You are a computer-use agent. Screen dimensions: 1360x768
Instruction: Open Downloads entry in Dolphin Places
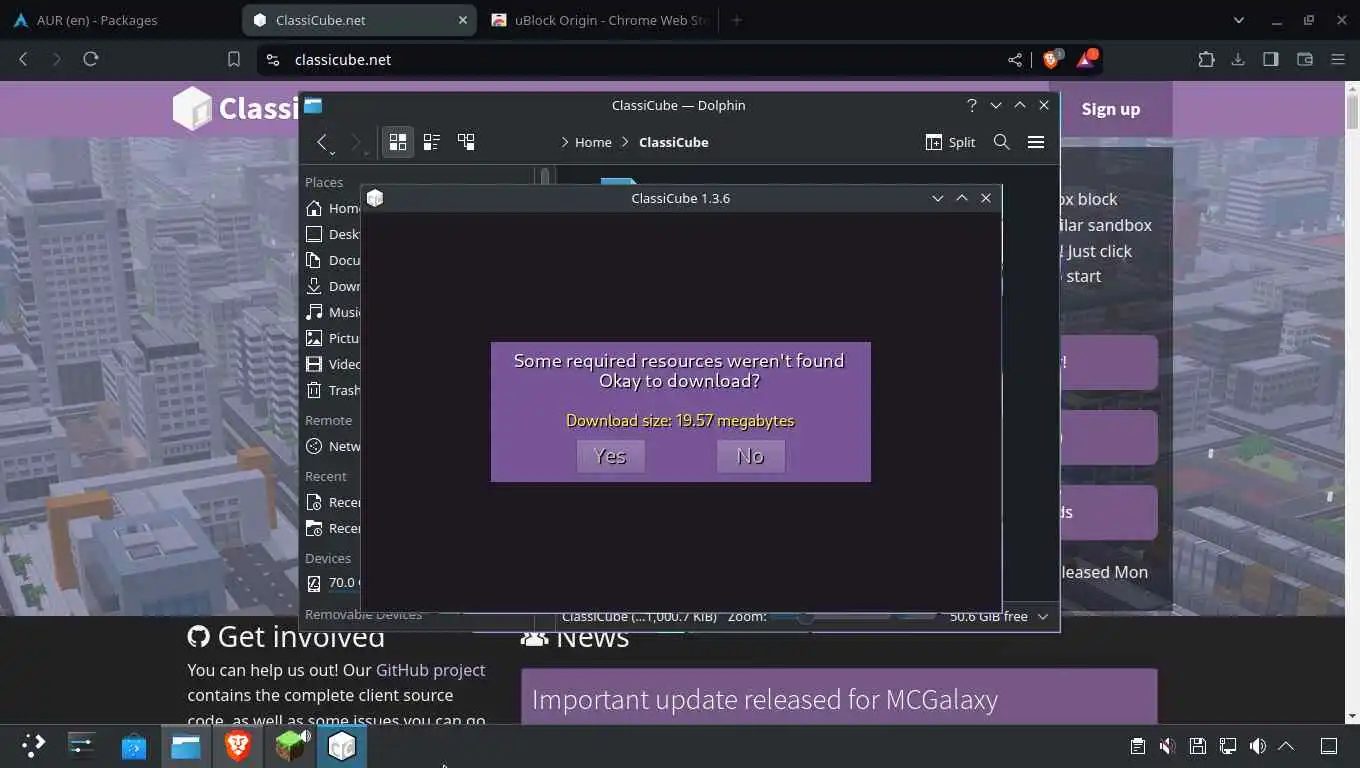point(332,286)
